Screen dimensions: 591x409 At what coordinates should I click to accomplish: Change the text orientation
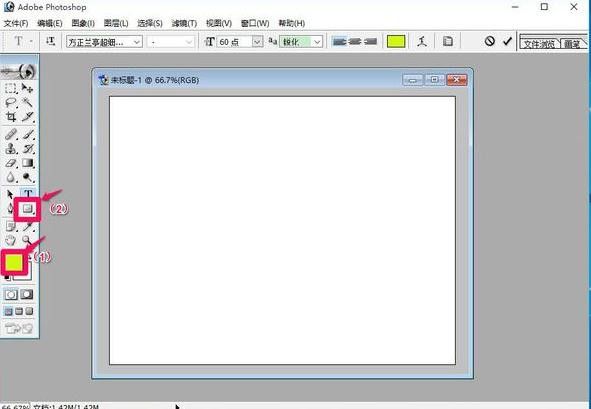tap(50, 41)
